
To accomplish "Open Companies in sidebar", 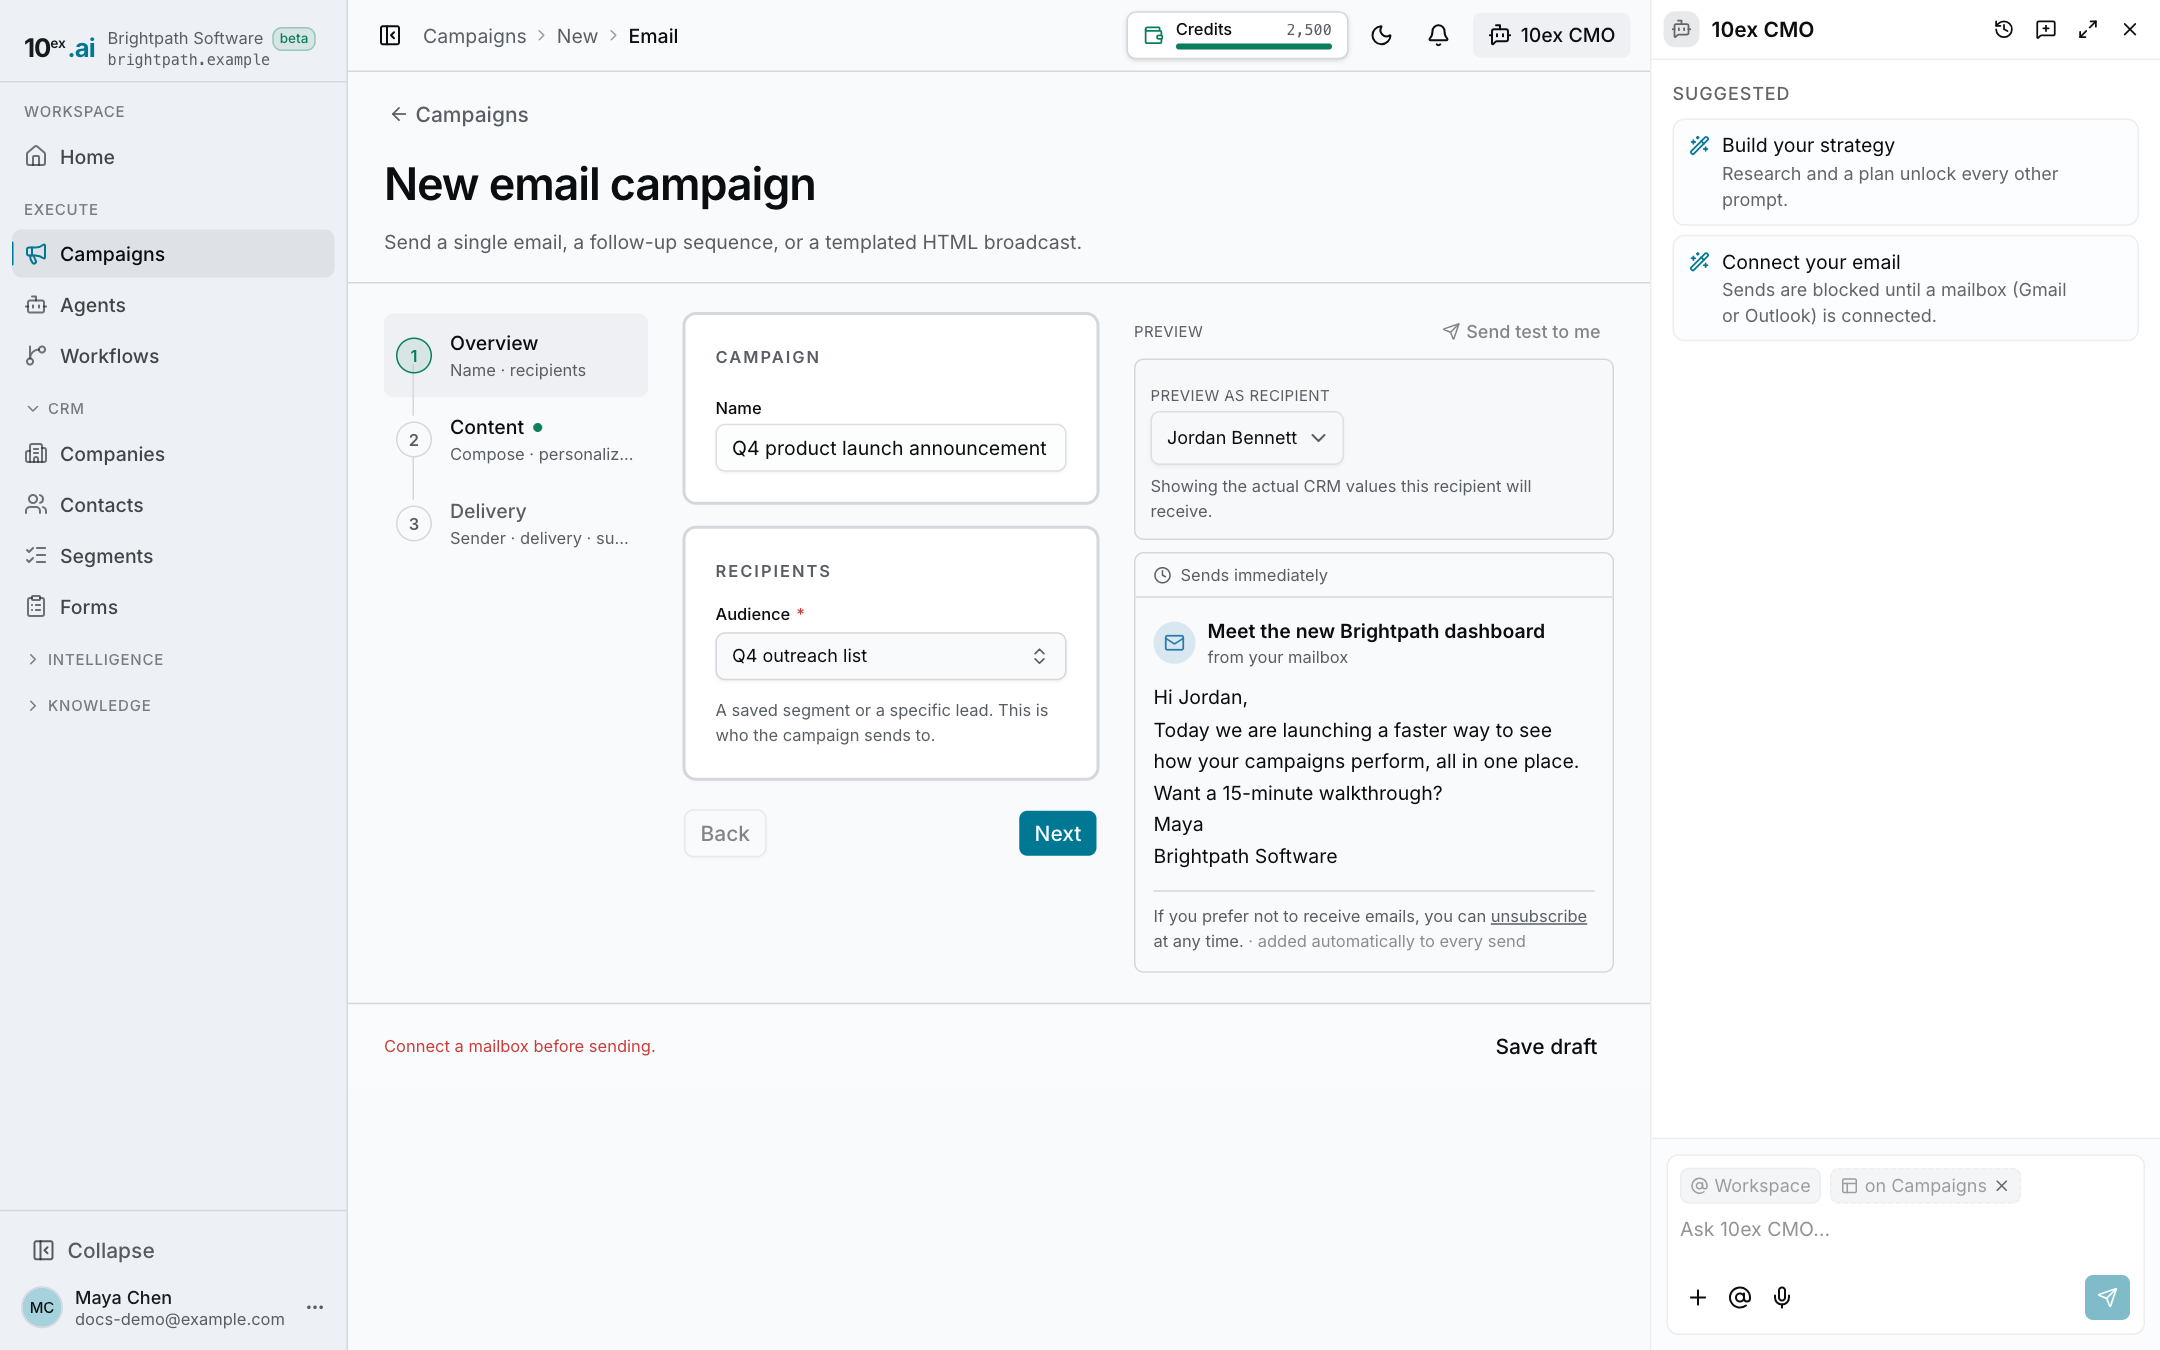I will (x=173, y=454).
